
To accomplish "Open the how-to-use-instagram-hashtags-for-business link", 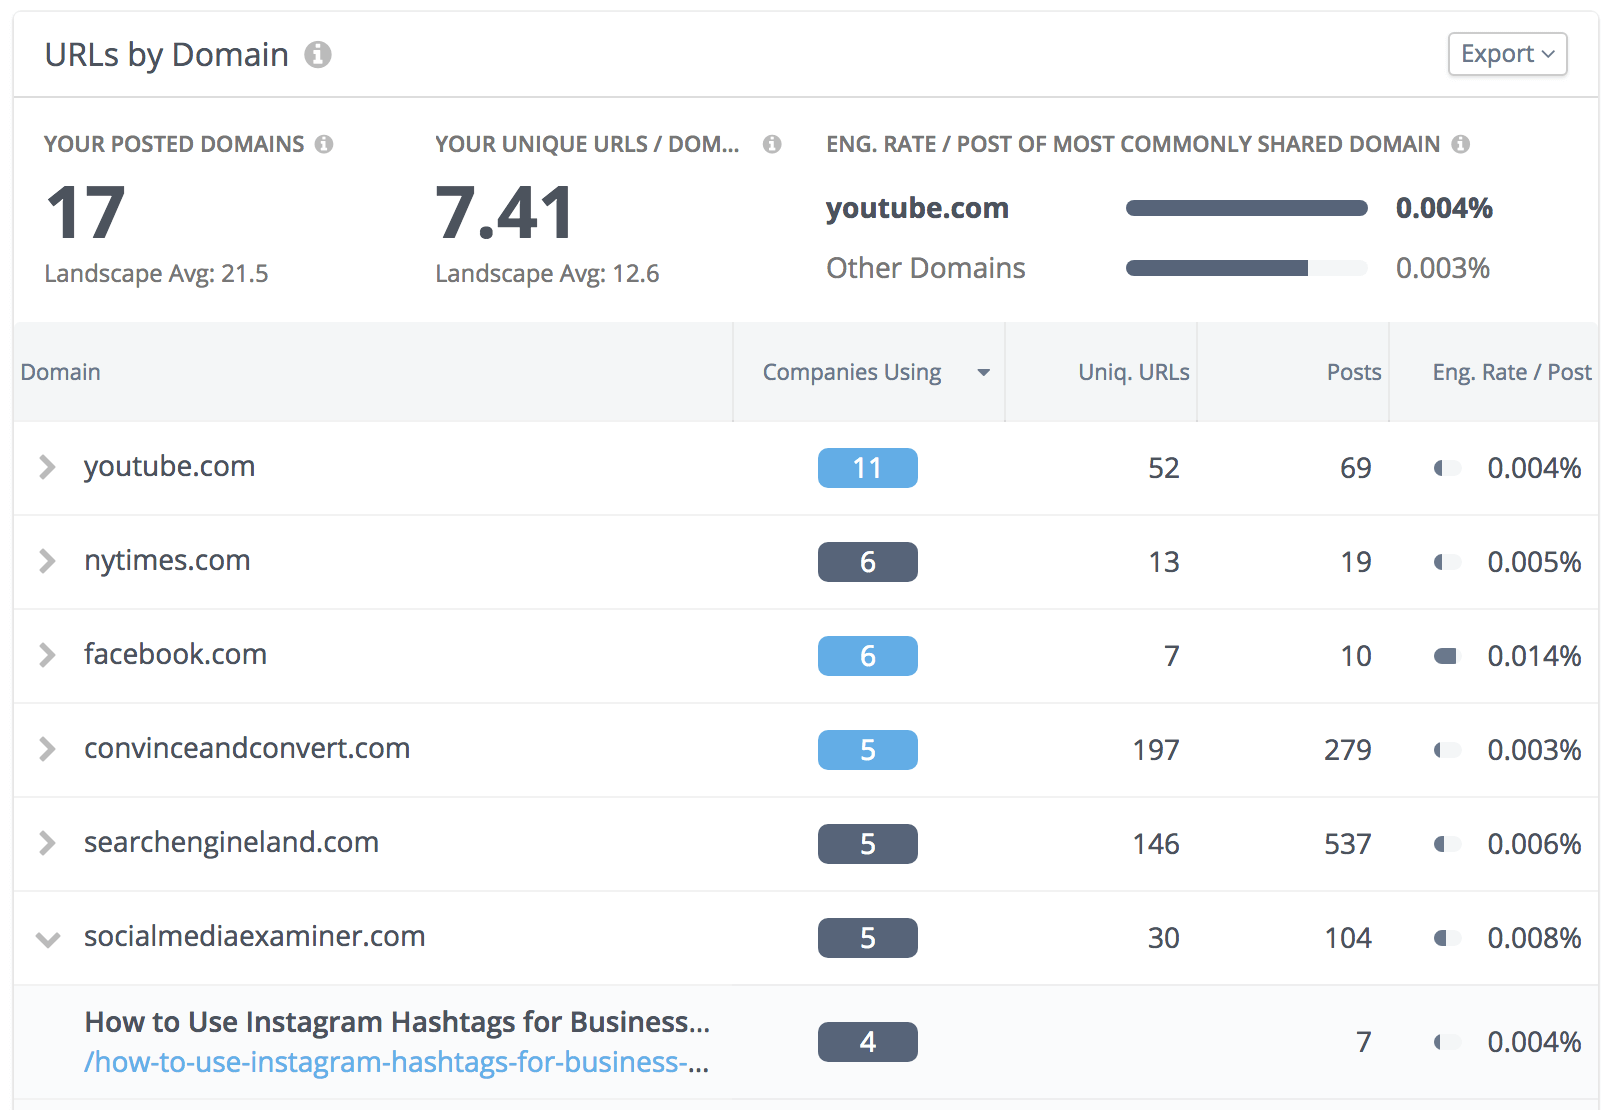I will pos(397,1062).
